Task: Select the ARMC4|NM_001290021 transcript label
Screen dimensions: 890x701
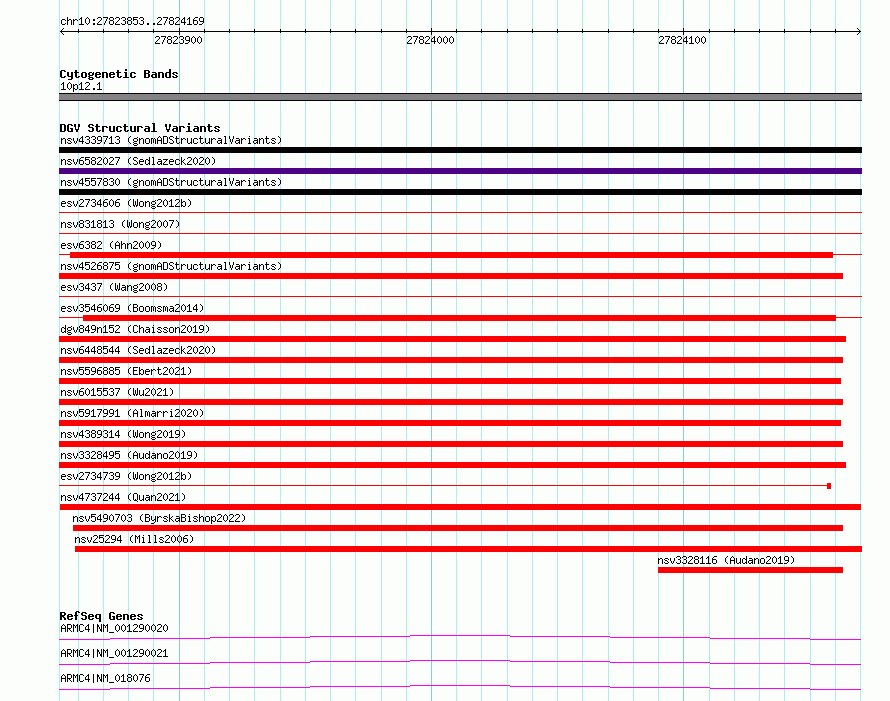Action: pos(114,653)
